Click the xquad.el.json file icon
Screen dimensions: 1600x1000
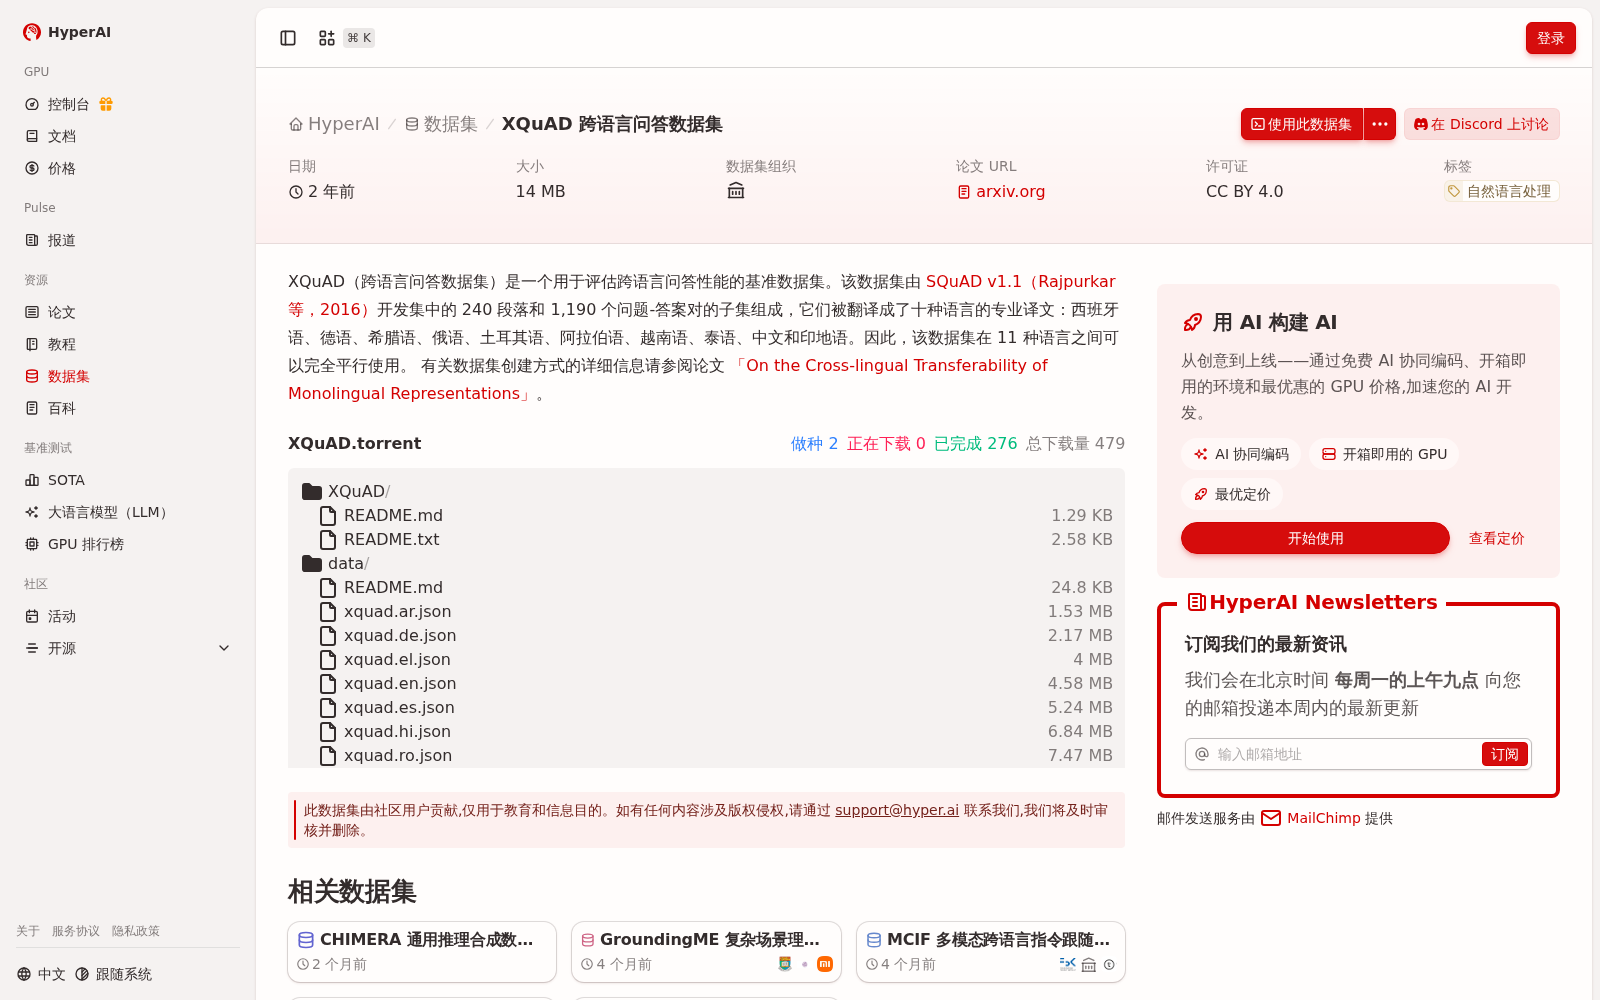click(328, 659)
